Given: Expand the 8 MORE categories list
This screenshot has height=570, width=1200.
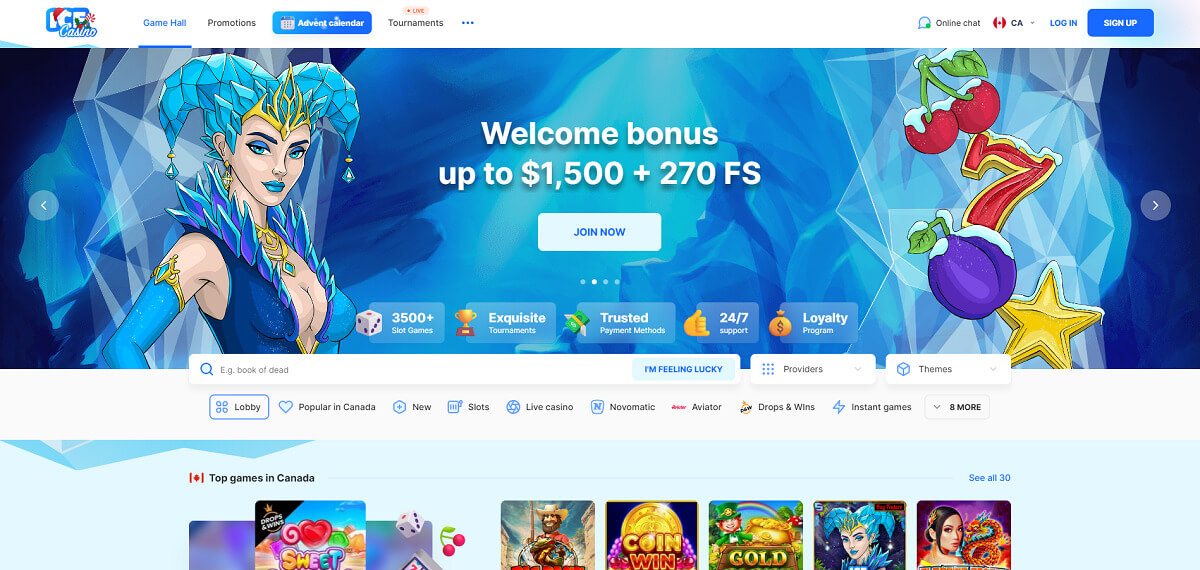Looking at the screenshot, I should pyautogui.click(x=957, y=407).
